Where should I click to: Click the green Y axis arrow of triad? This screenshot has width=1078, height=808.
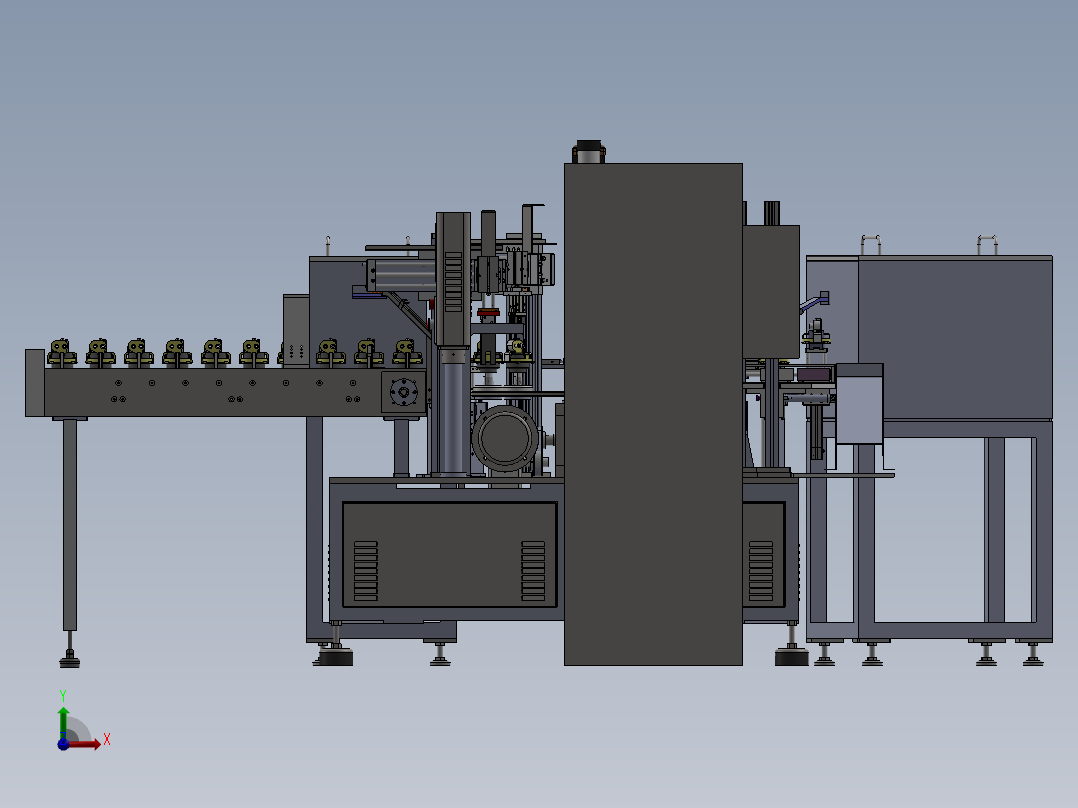click(x=63, y=723)
